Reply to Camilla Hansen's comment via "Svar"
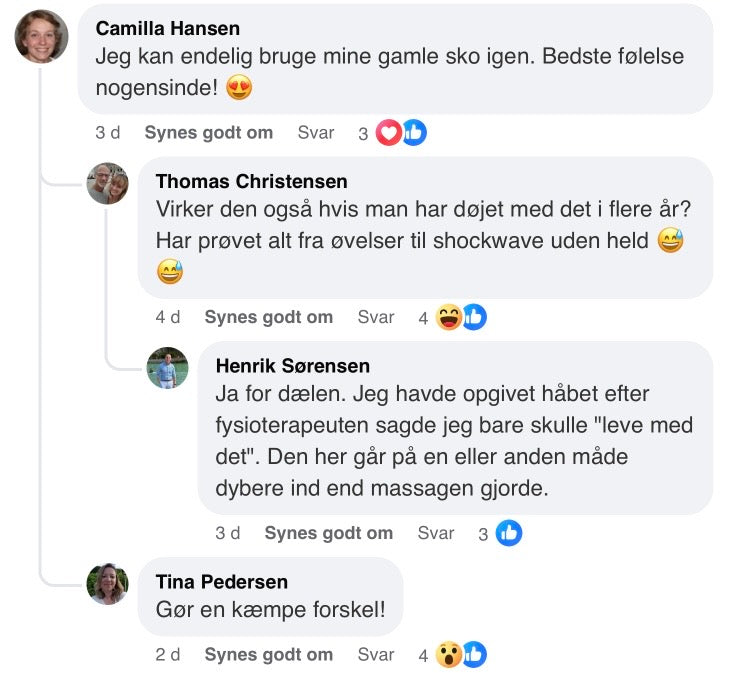This screenshot has height=673, width=731. pyautogui.click(x=316, y=133)
